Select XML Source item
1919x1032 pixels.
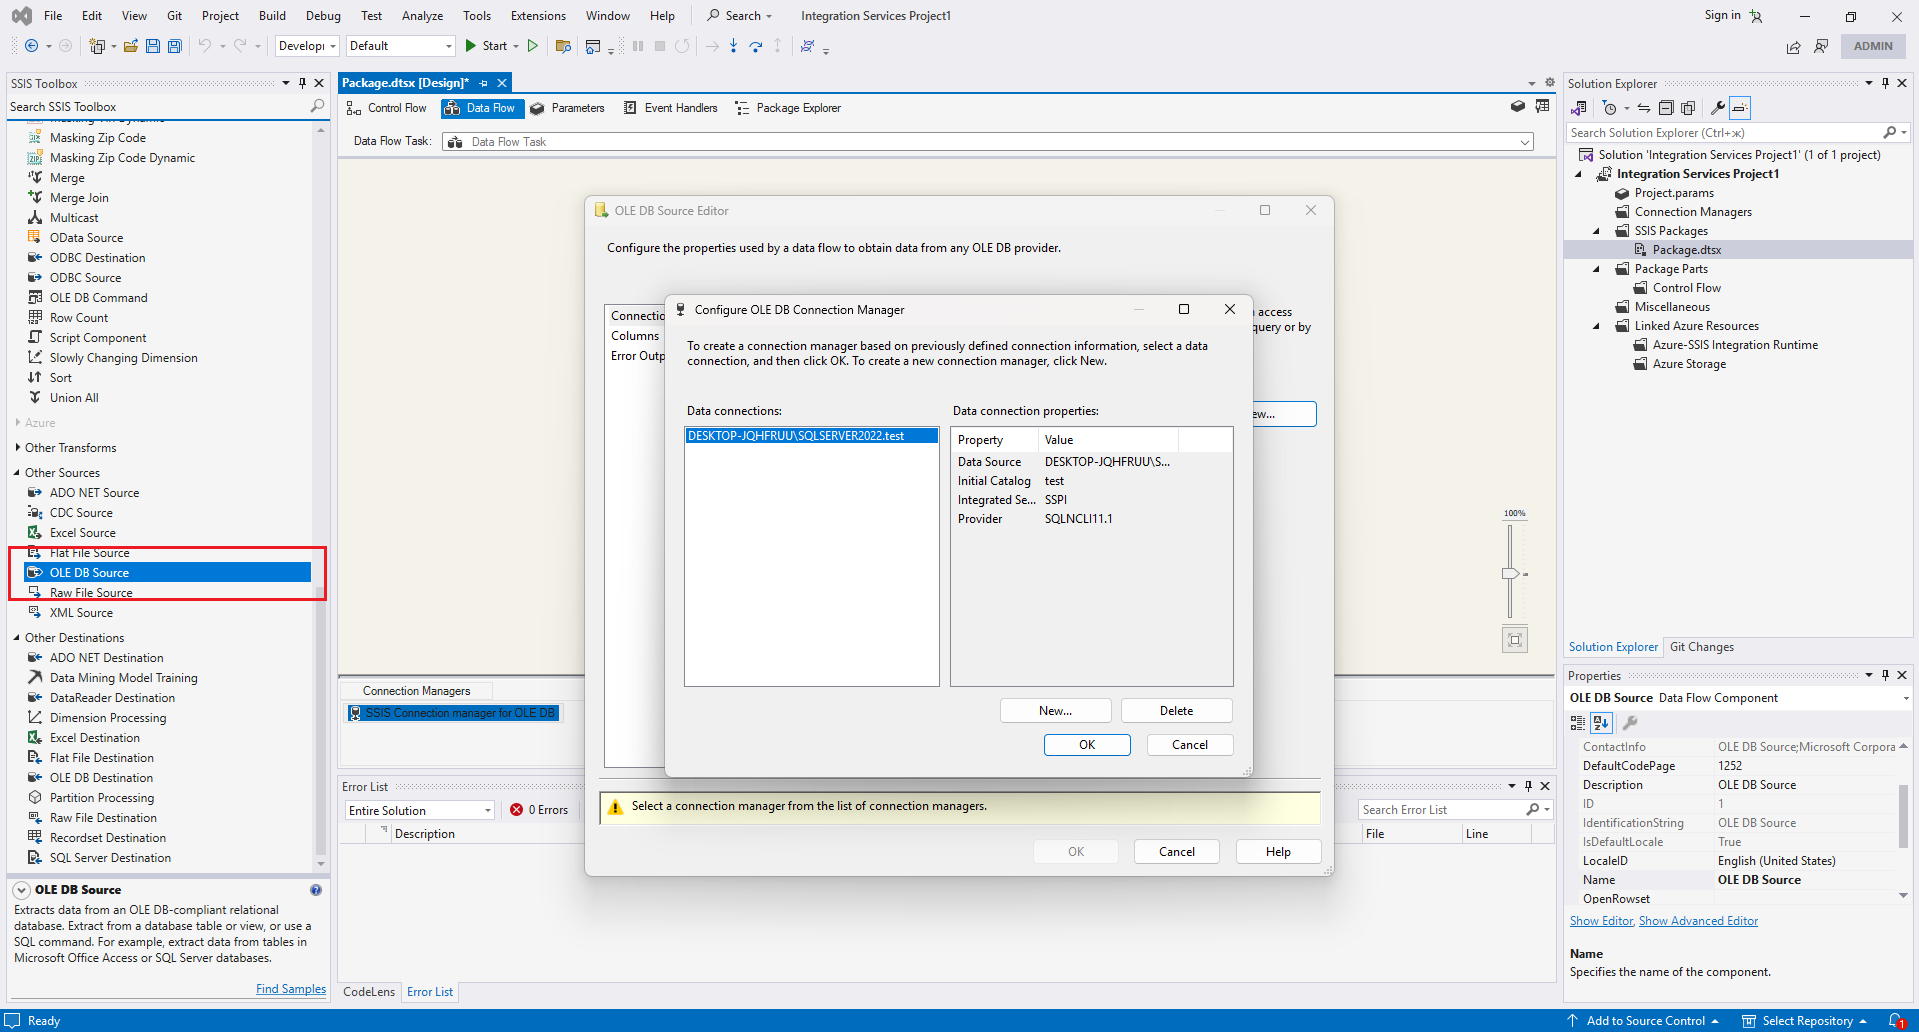tap(81, 613)
